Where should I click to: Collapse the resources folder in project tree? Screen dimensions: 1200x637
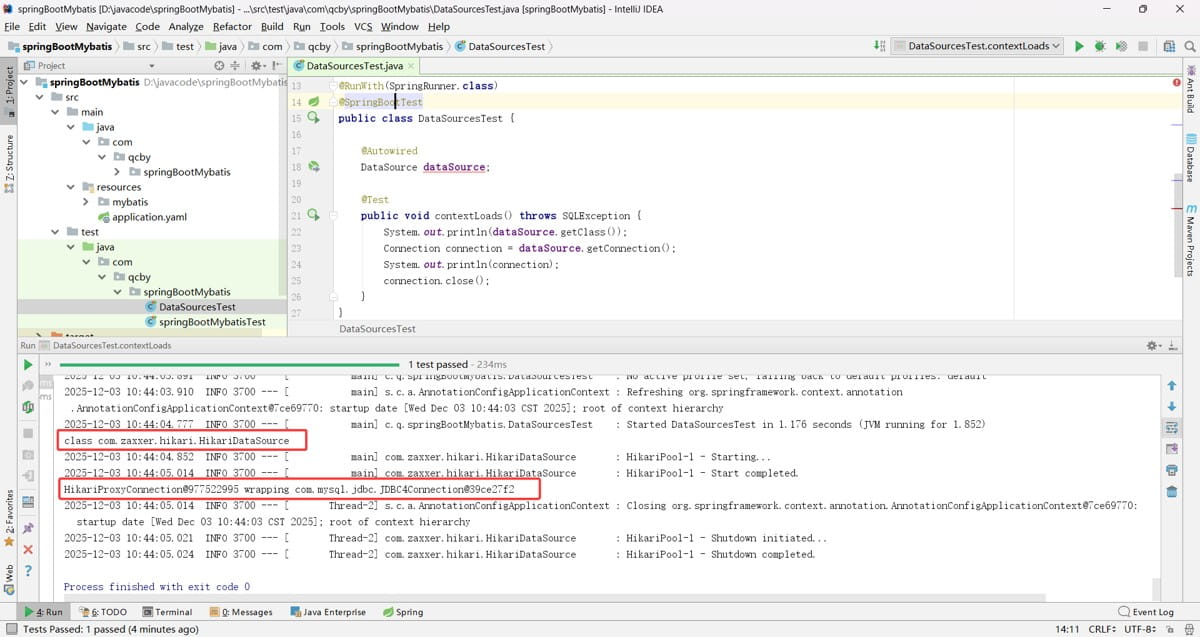point(71,187)
